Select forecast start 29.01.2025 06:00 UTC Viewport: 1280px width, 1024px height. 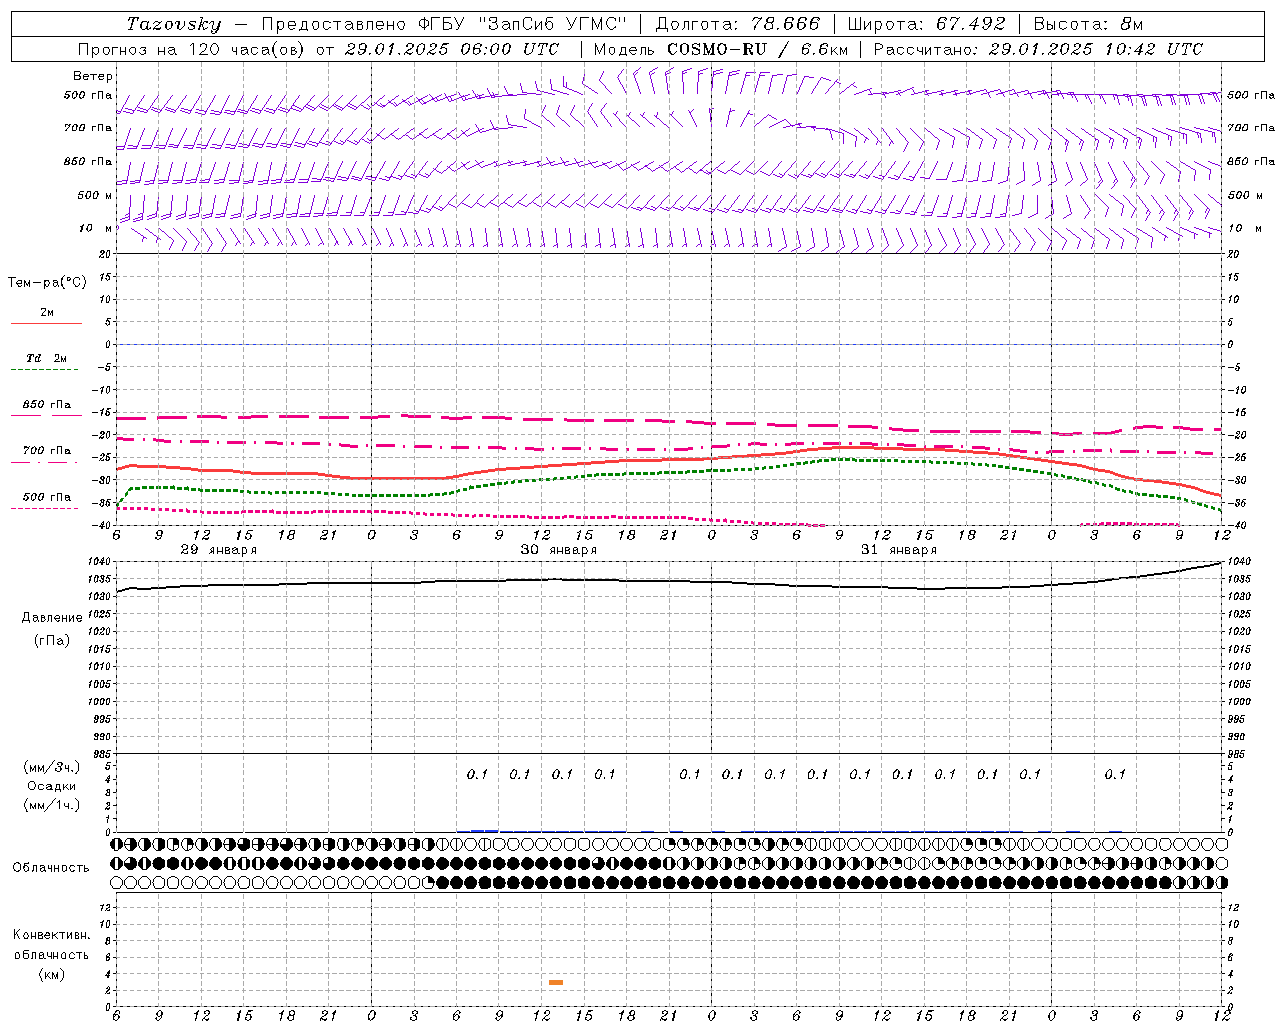click(451, 49)
